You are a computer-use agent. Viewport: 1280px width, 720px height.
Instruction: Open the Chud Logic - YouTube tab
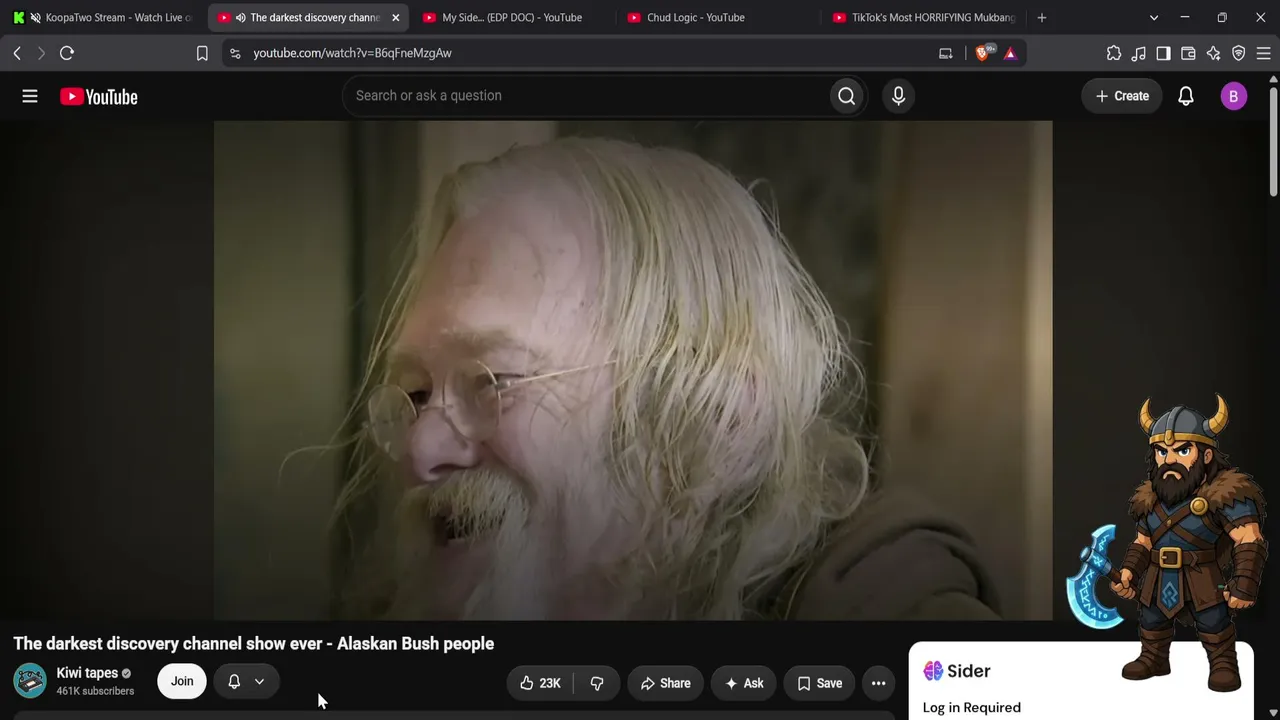click(717, 17)
